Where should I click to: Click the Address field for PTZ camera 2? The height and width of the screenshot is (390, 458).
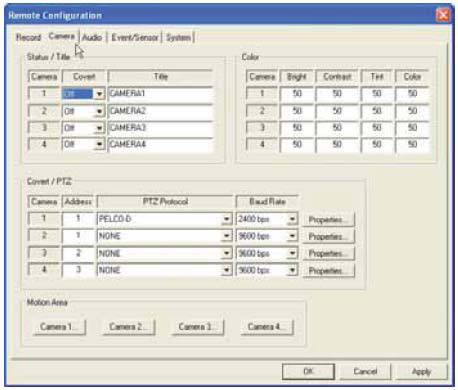coord(78,236)
